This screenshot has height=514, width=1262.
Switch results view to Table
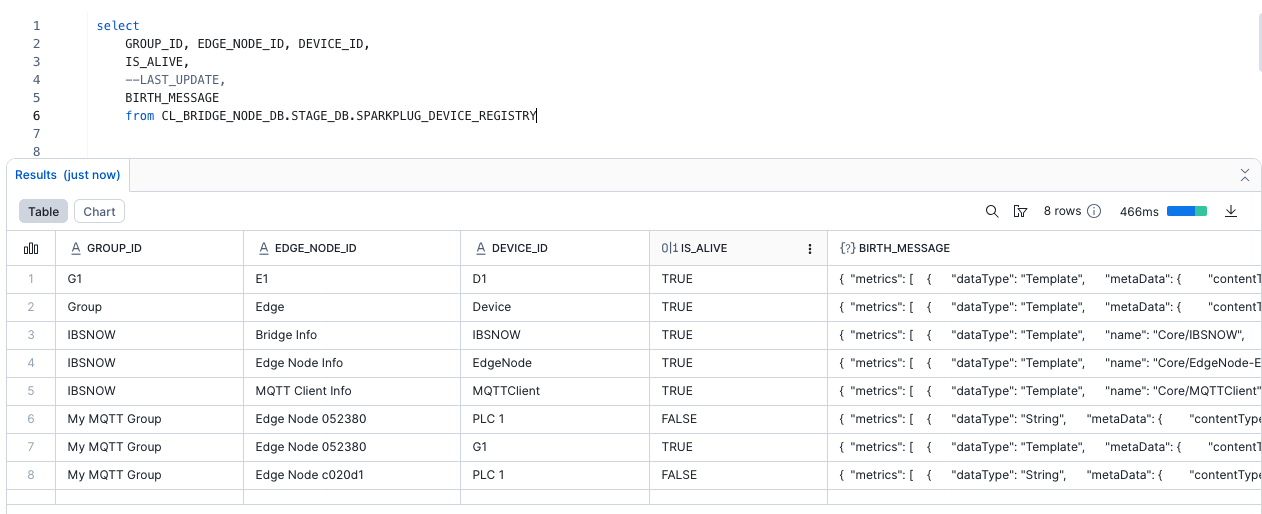(x=43, y=211)
